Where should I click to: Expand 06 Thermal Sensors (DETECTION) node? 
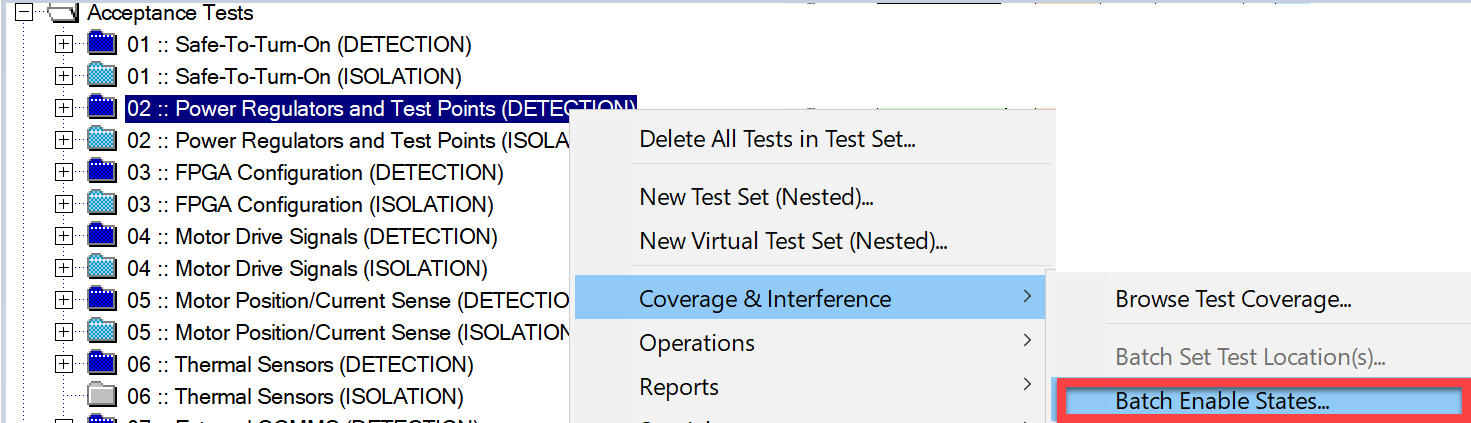tap(64, 364)
